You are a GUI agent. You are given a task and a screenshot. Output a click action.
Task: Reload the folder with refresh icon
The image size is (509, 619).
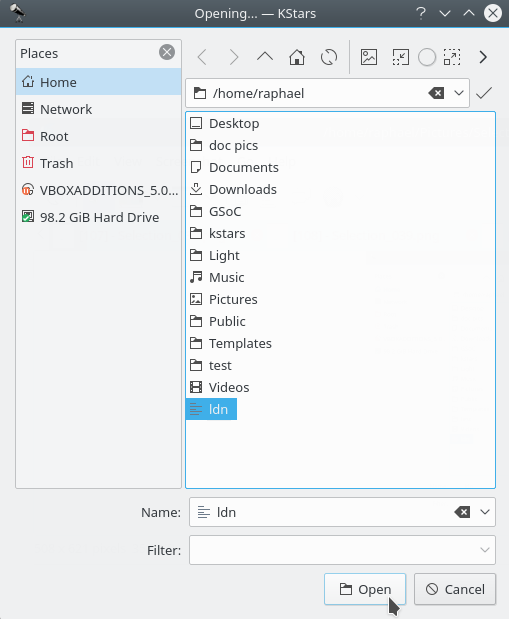coord(329,57)
